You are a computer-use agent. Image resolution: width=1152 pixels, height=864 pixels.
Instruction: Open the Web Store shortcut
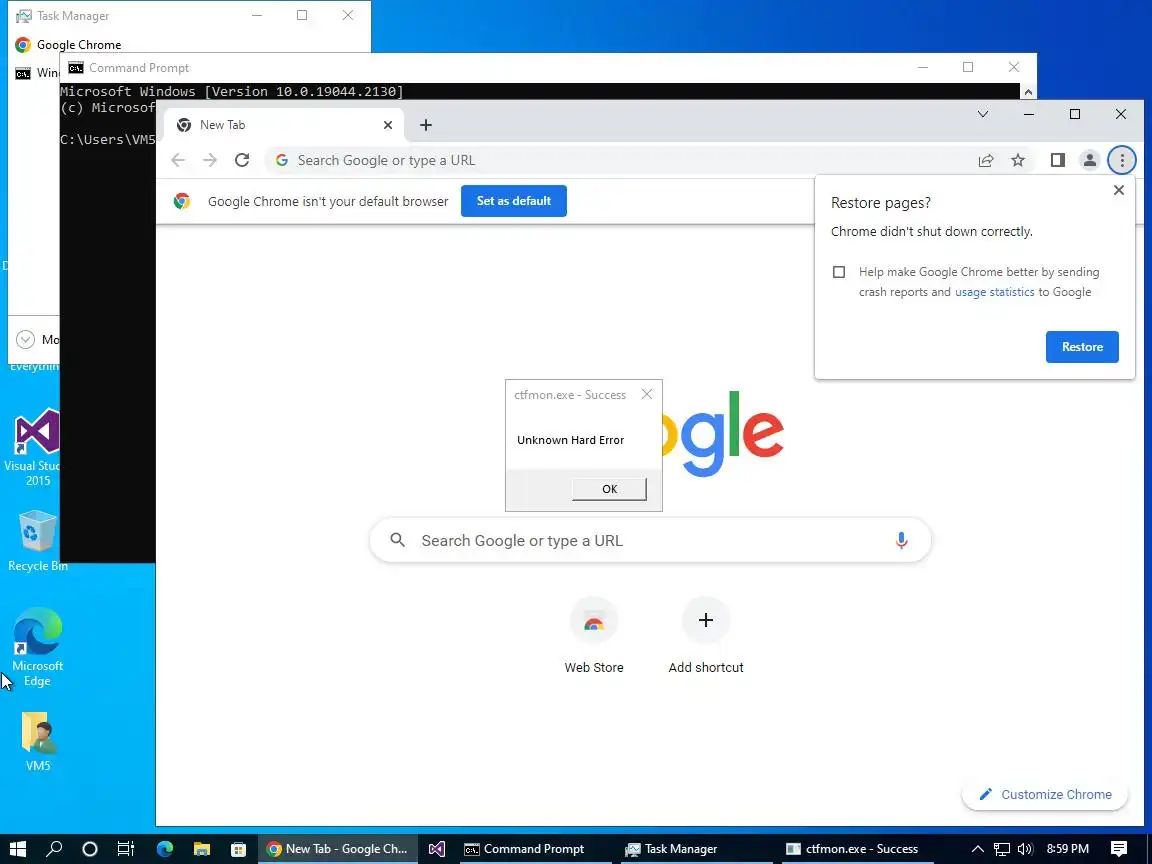[x=594, y=636]
